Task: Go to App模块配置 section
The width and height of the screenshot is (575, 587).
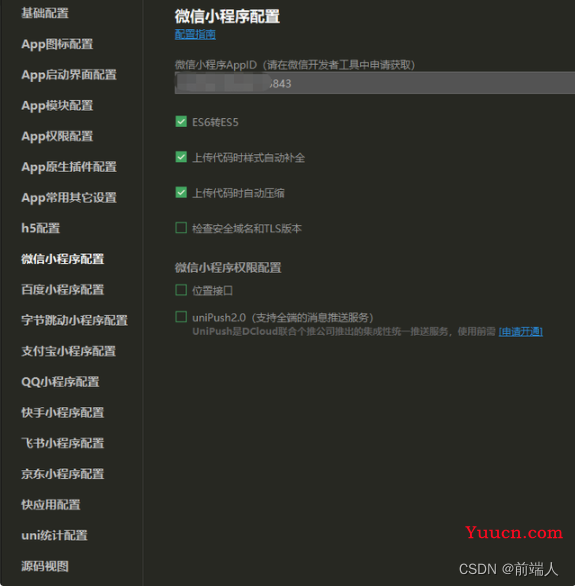Action: [57, 106]
